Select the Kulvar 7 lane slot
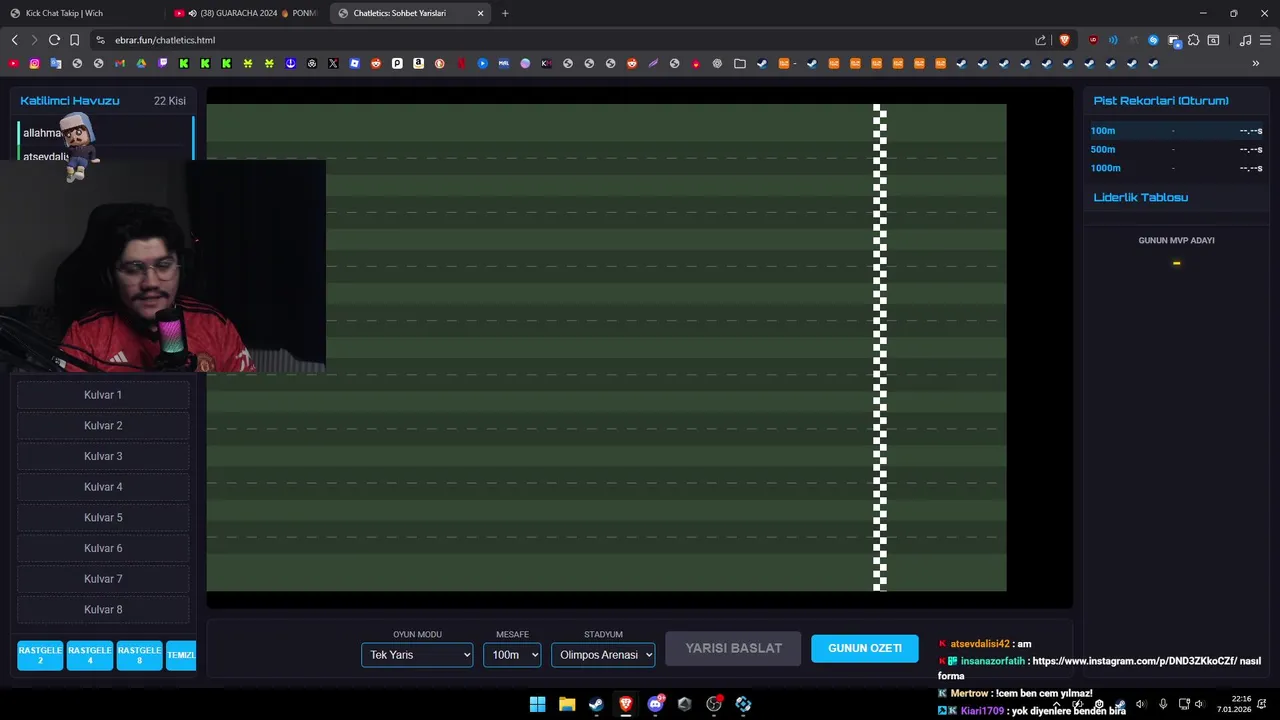Image resolution: width=1280 pixels, height=720 pixels. [x=103, y=579]
